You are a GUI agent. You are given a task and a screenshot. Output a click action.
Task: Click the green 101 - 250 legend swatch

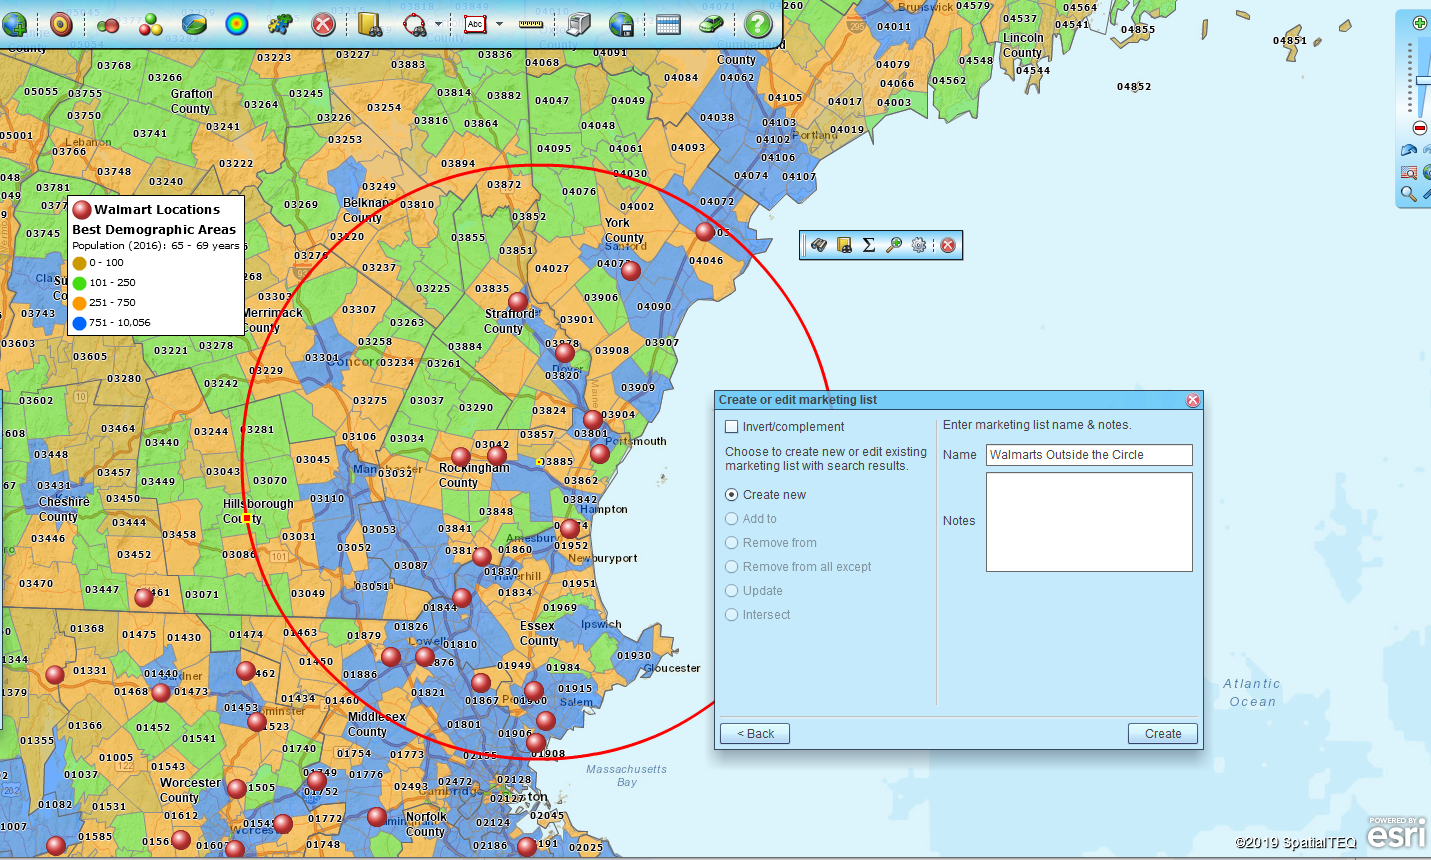(79, 283)
